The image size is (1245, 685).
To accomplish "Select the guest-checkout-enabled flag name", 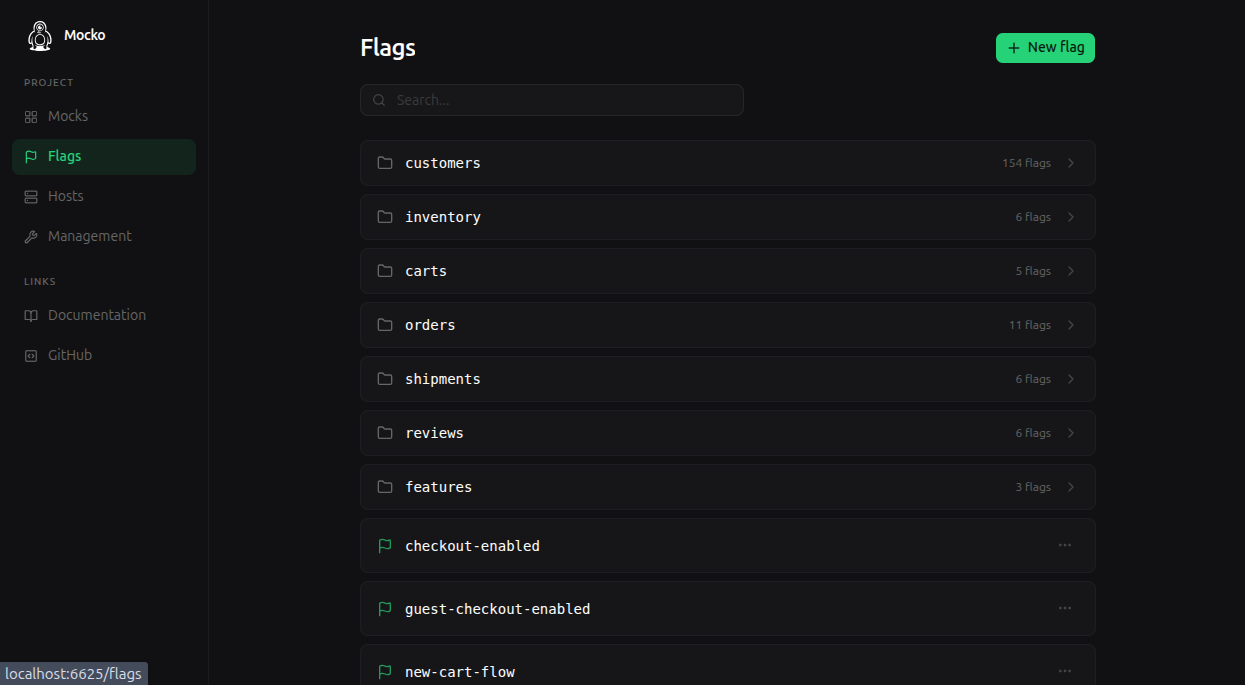I will pos(497,609).
